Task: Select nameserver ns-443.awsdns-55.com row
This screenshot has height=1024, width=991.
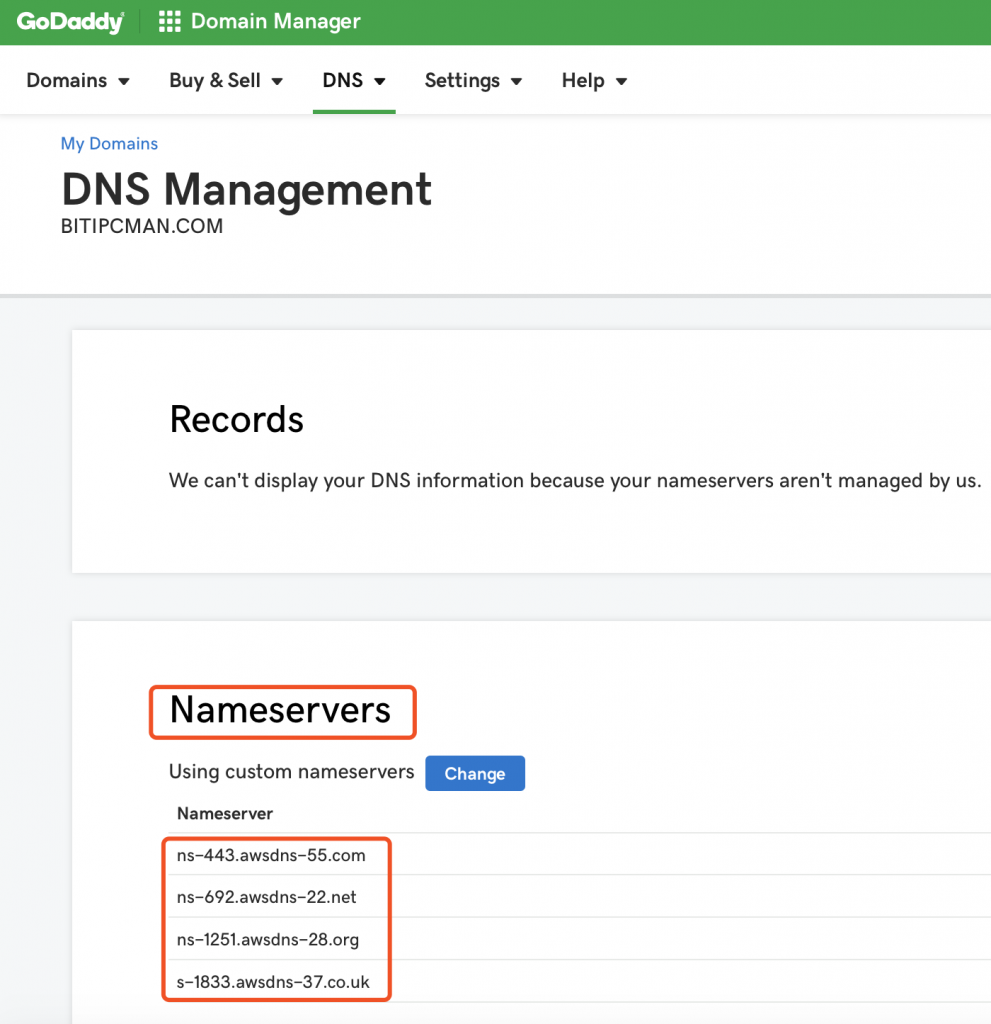Action: pos(579,855)
